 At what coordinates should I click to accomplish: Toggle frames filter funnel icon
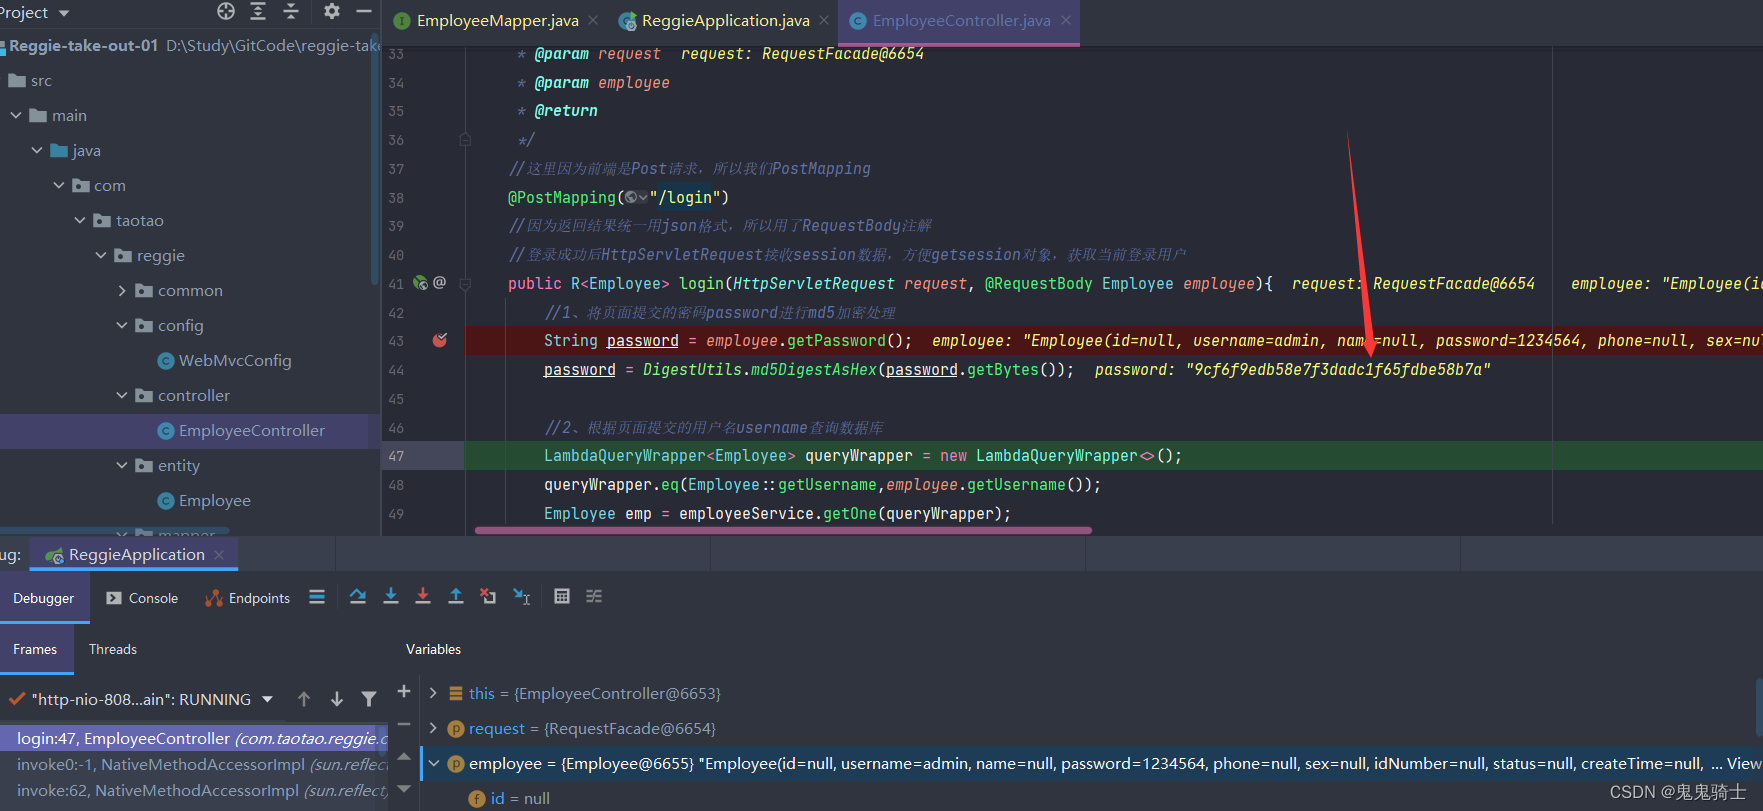click(369, 699)
